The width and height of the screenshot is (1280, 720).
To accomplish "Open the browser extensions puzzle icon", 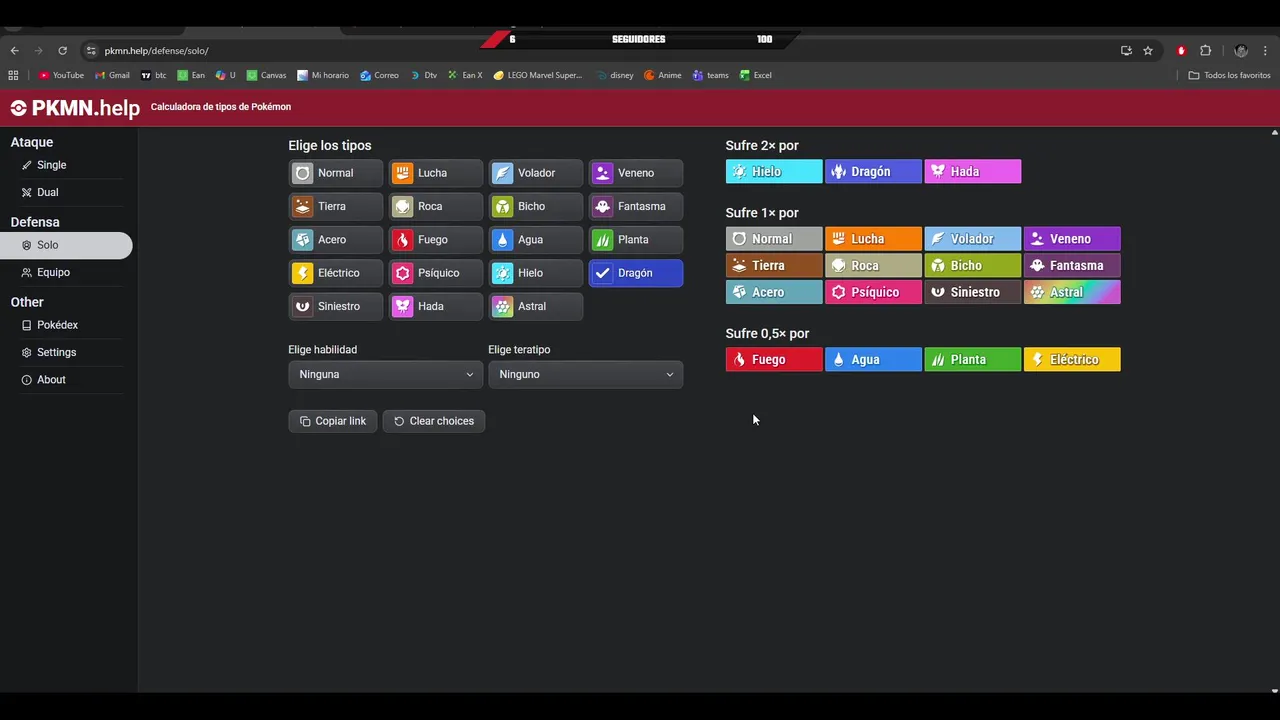I will coord(1205,51).
